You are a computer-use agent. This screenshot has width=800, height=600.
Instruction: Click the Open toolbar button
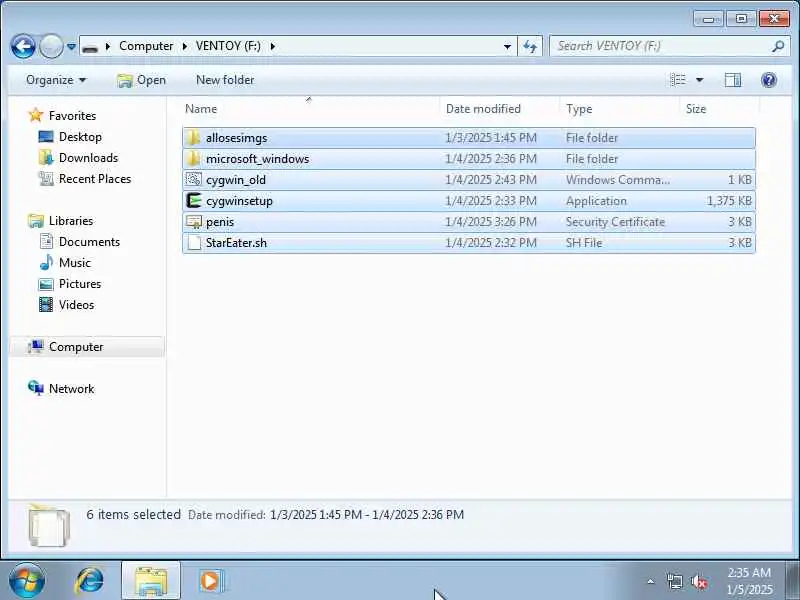tap(141, 80)
